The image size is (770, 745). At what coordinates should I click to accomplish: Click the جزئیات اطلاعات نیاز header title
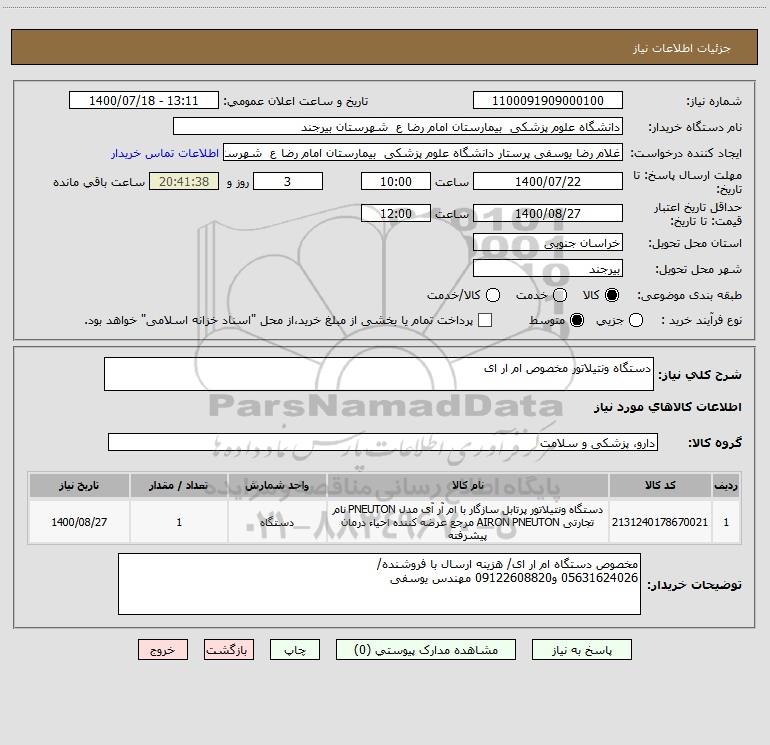(682, 48)
